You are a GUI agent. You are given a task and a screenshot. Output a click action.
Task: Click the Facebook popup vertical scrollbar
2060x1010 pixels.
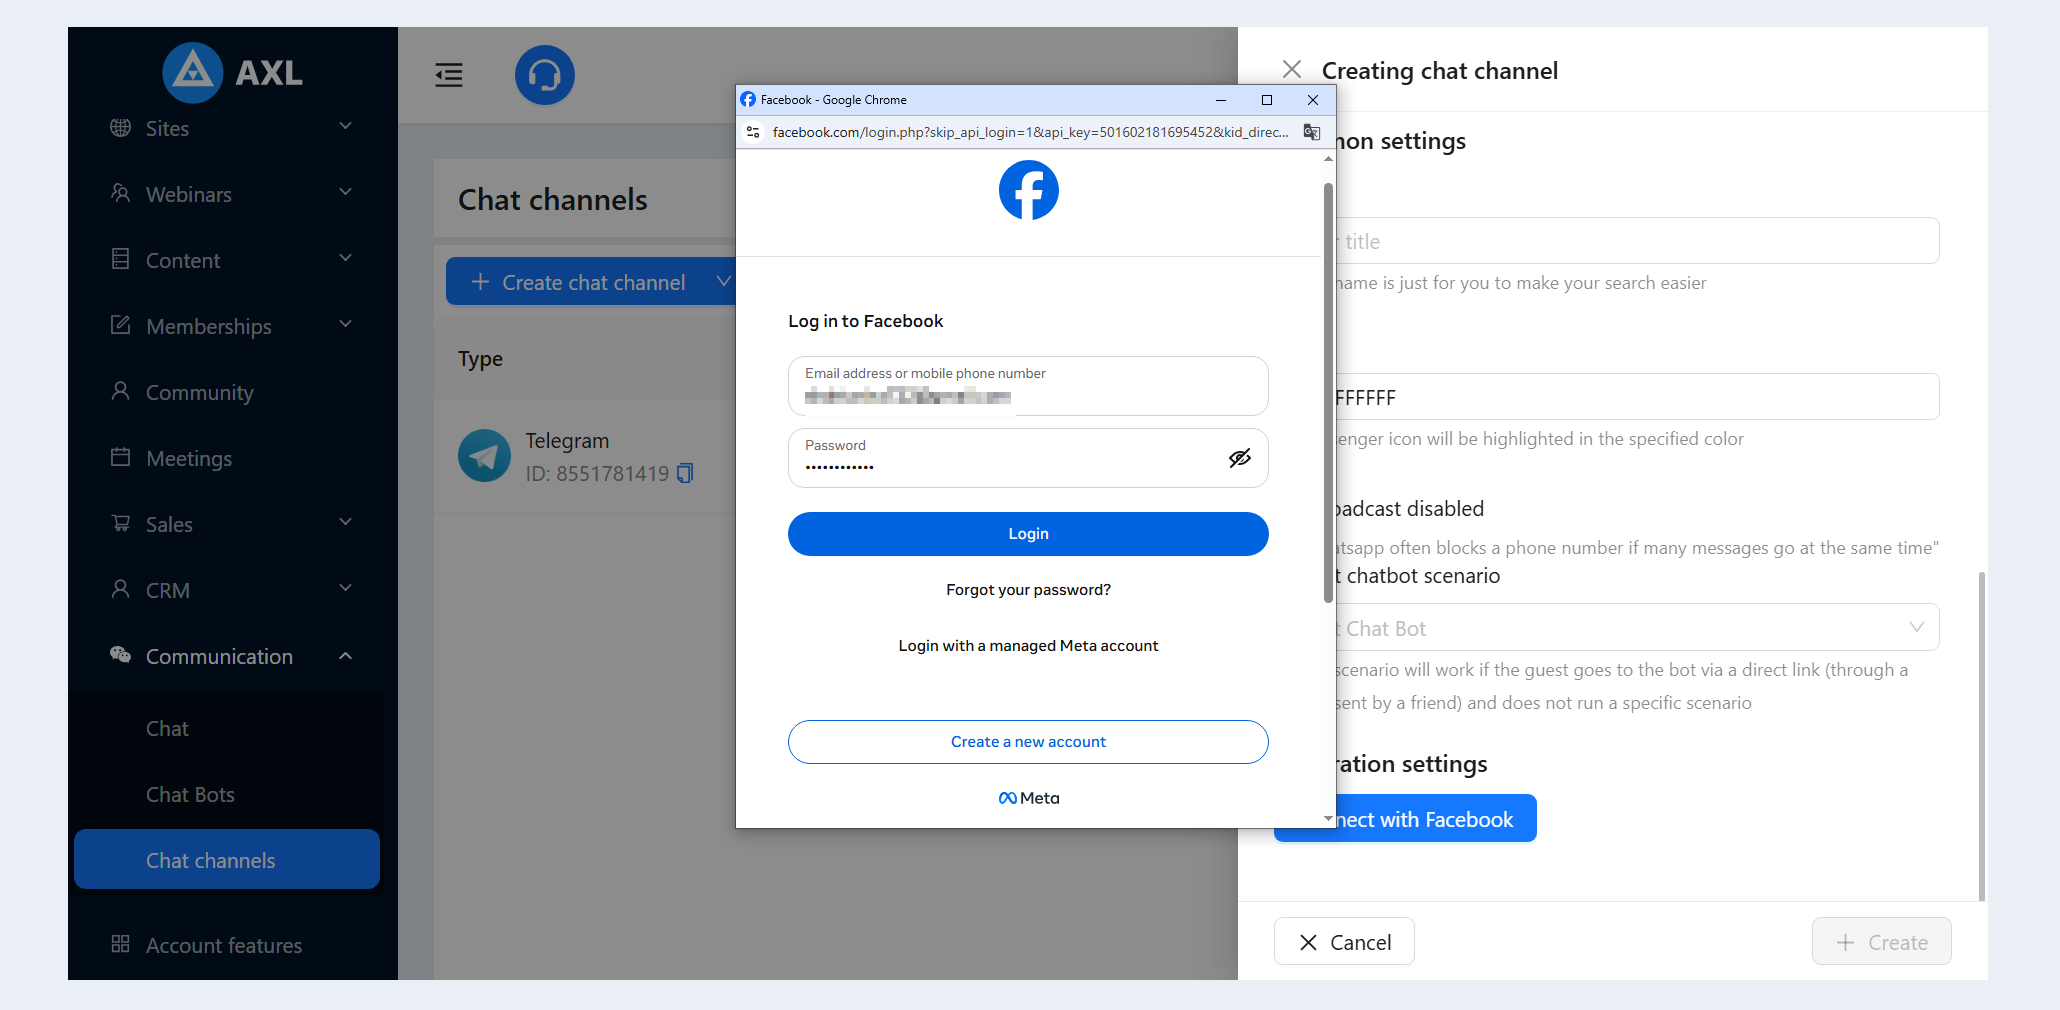pos(1328,392)
